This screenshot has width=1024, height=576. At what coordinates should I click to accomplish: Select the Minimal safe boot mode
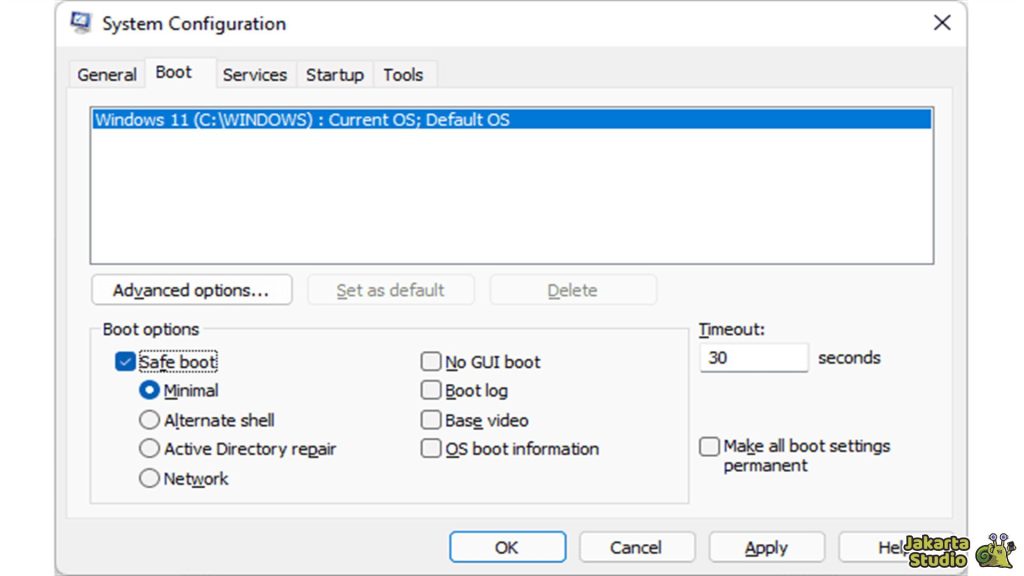[x=149, y=390]
